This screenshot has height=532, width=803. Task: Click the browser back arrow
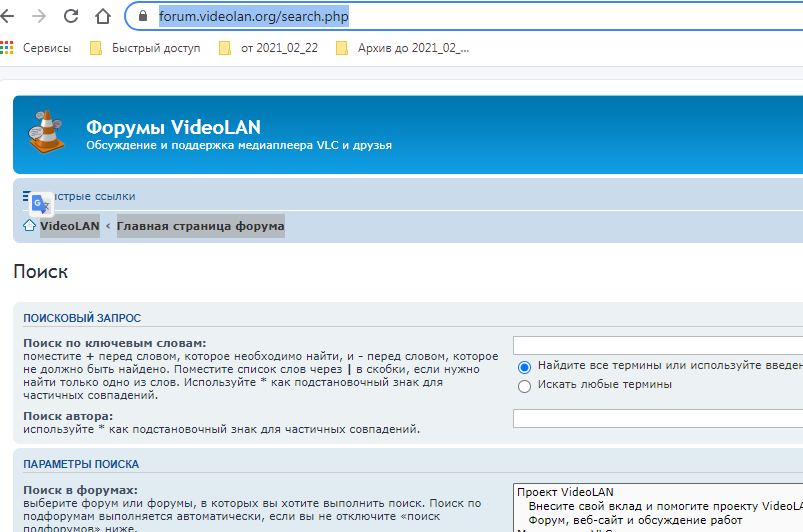coord(7,16)
